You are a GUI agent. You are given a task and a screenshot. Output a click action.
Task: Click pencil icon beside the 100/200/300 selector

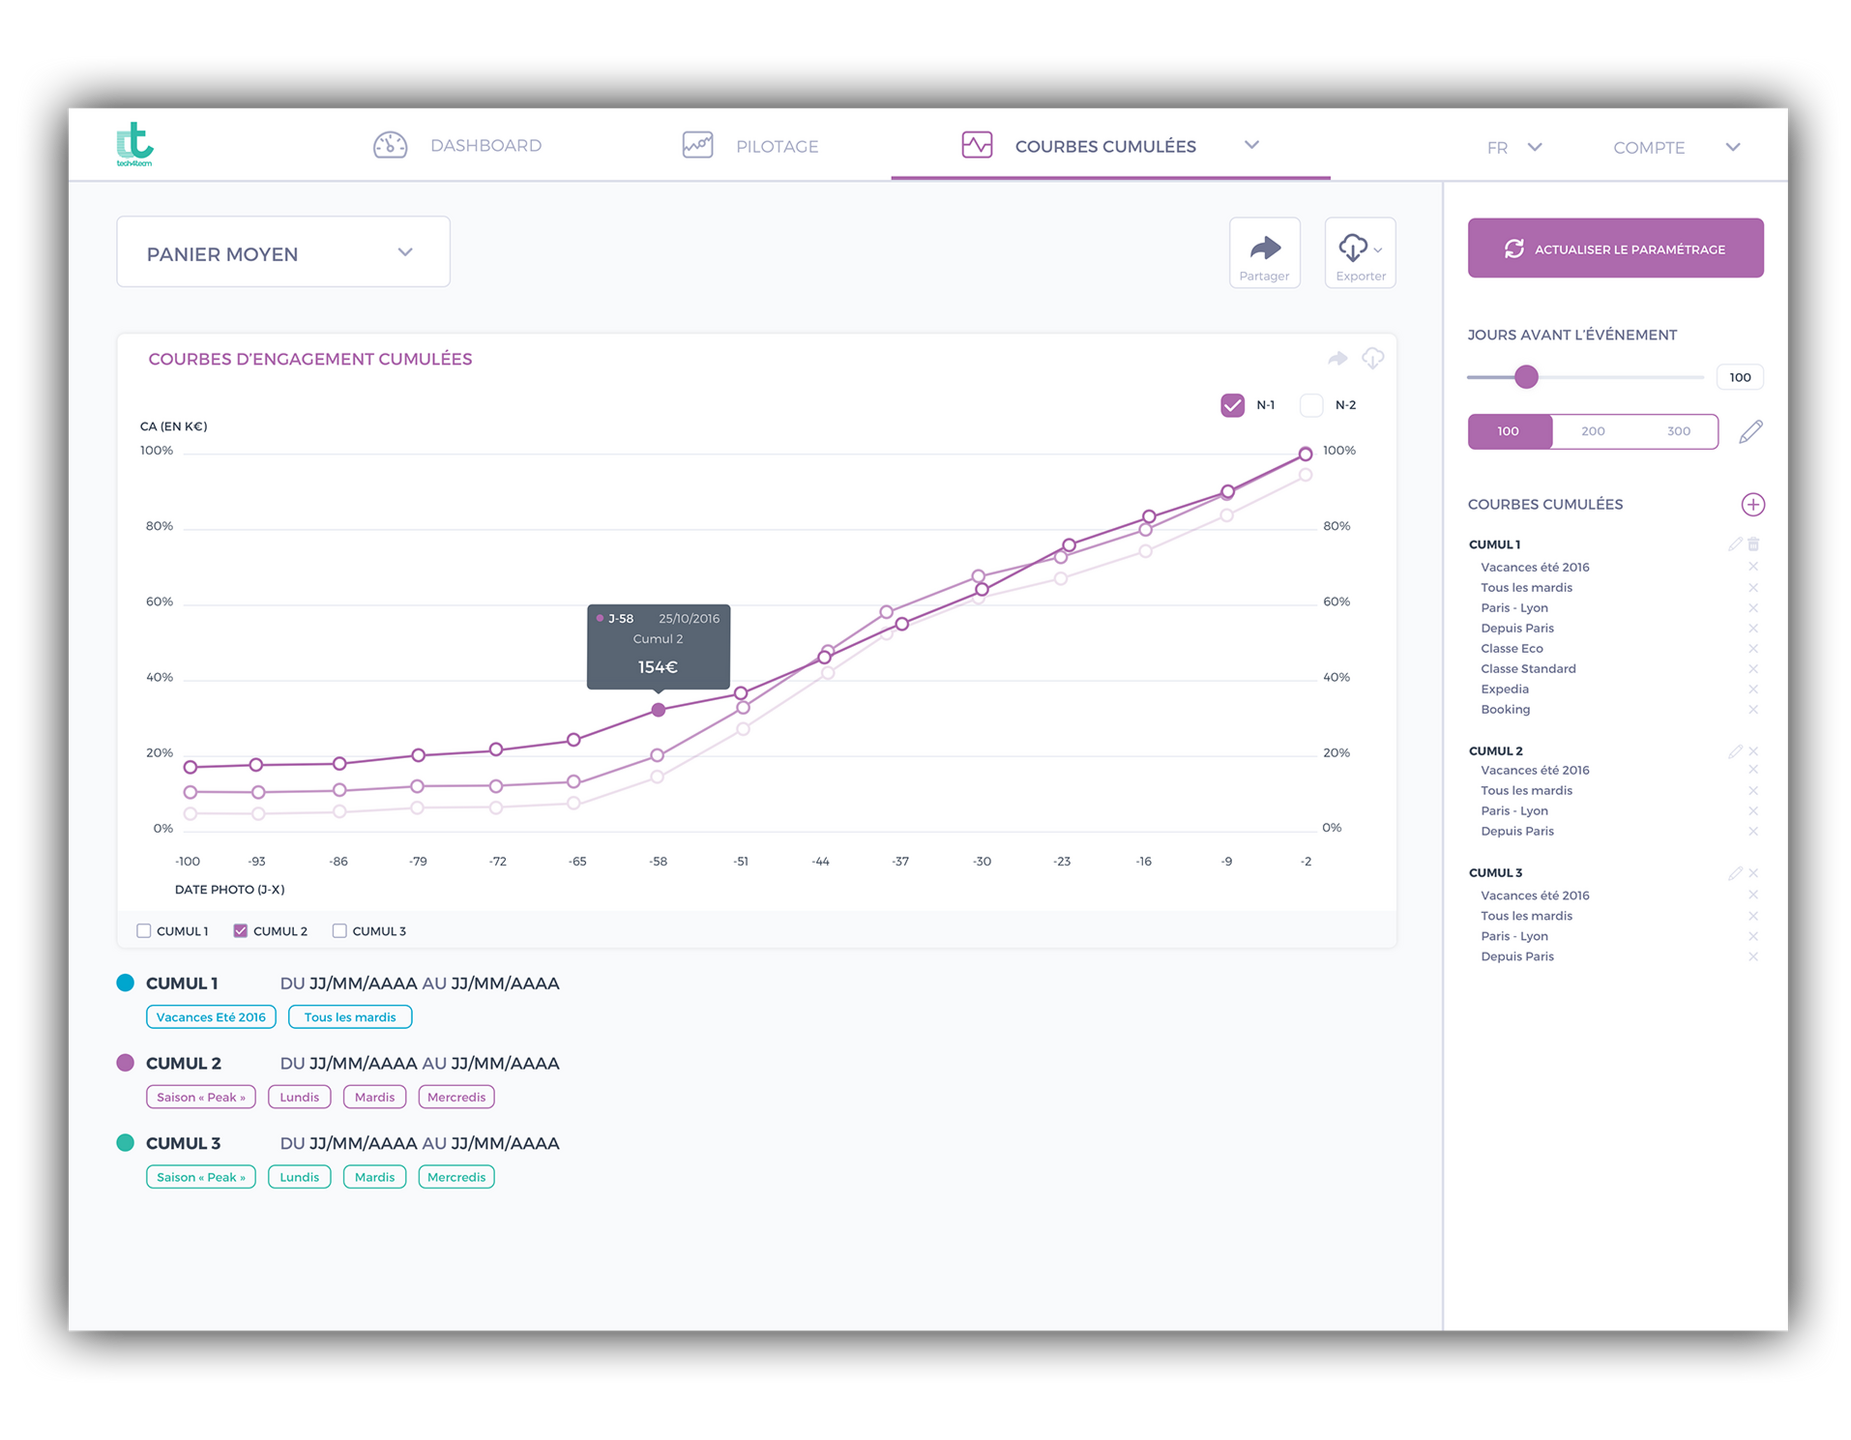(x=1750, y=432)
